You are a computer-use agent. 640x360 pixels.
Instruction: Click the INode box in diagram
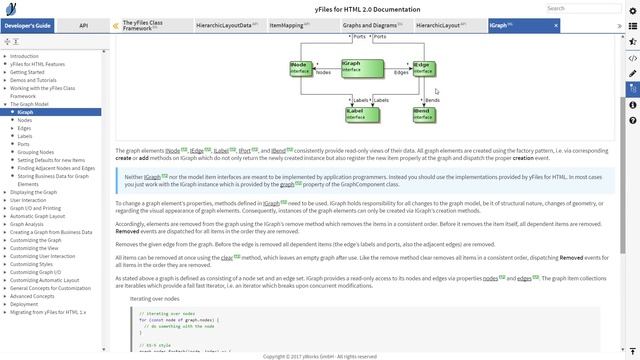(301, 68)
